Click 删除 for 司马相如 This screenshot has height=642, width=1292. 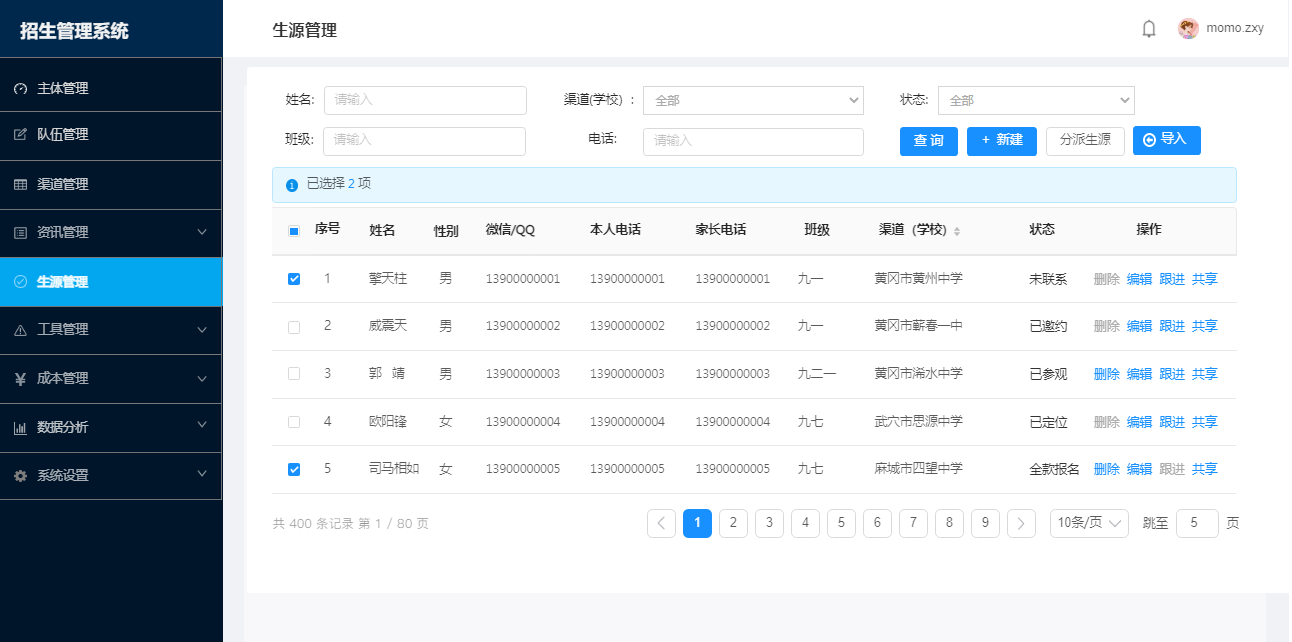pyautogui.click(x=1107, y=469)
